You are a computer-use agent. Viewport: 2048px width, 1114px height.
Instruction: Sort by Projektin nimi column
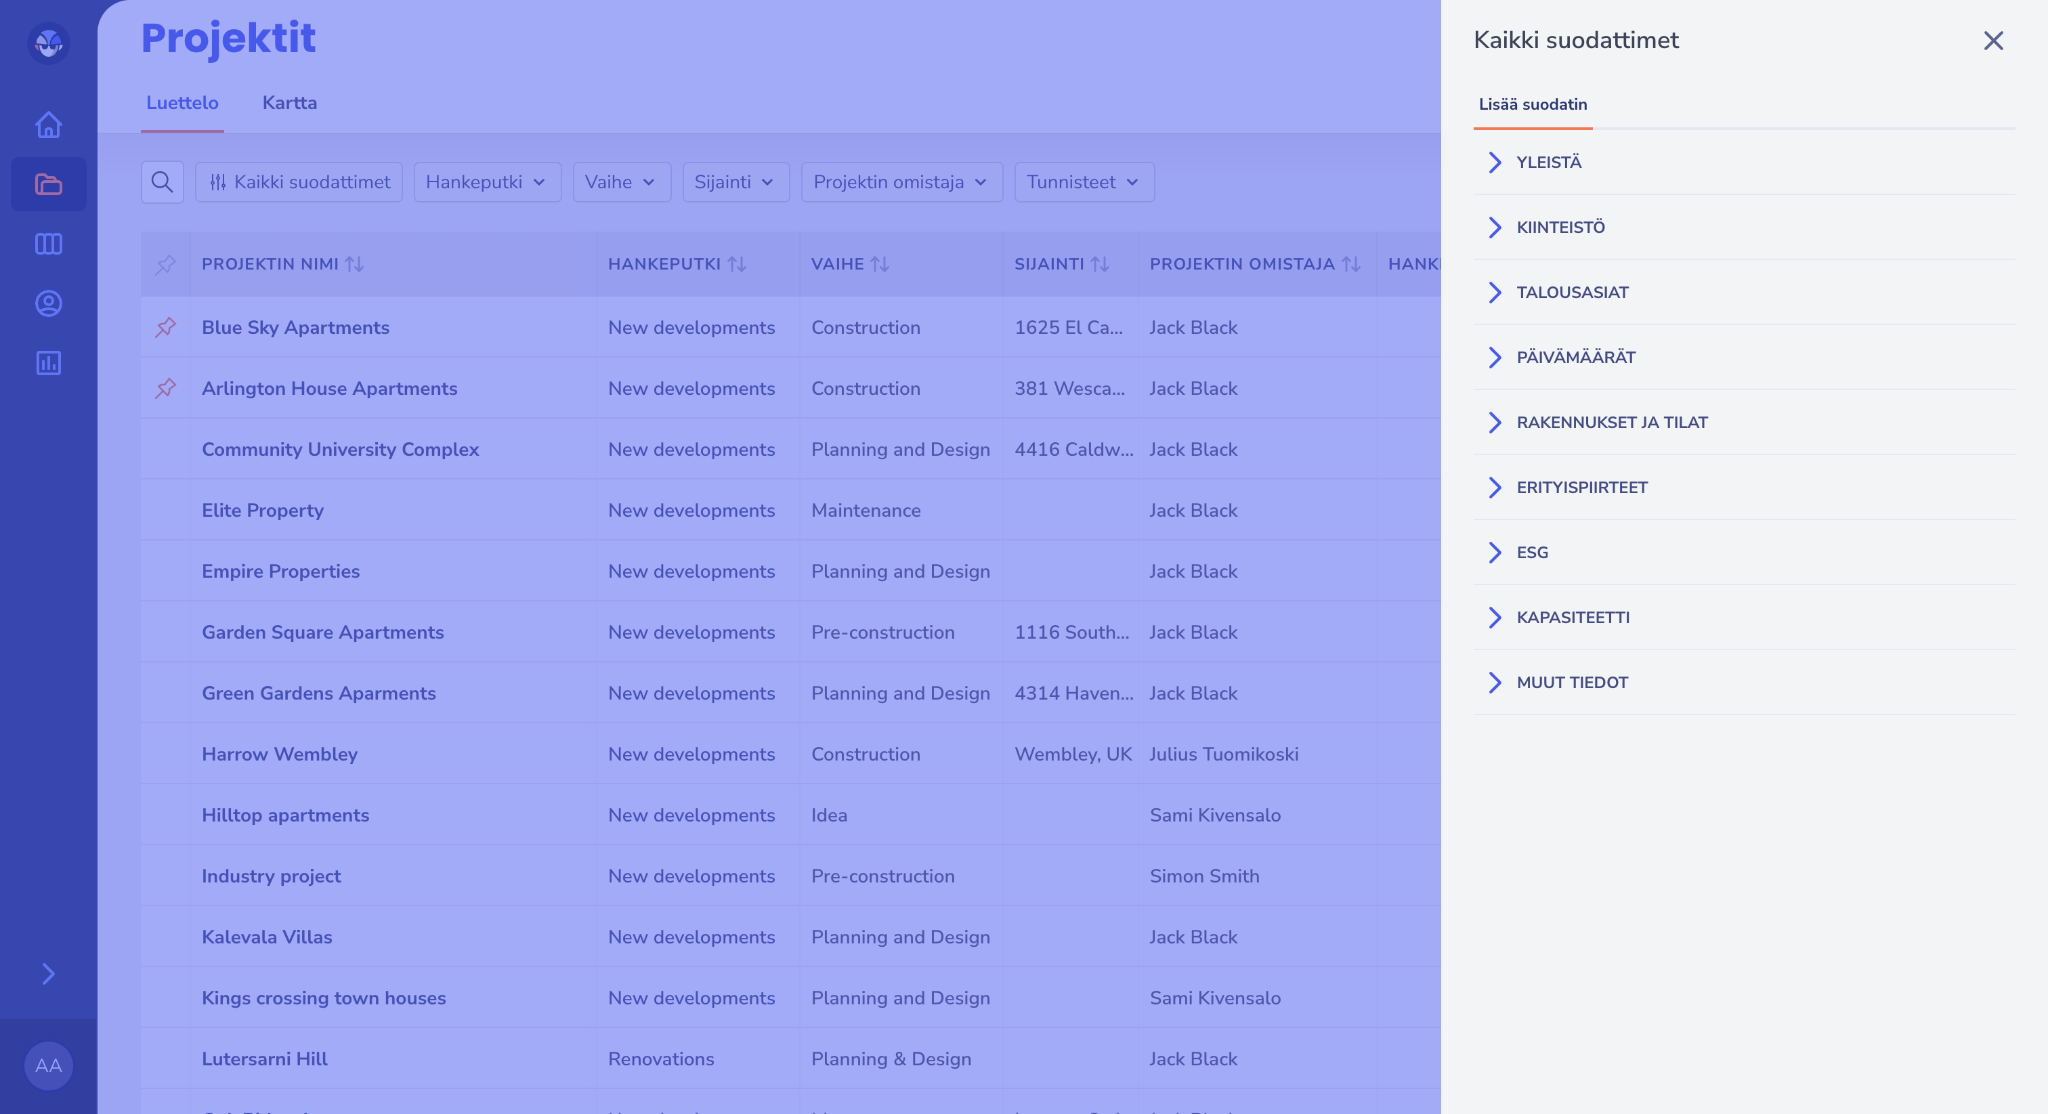click(354, 264)
